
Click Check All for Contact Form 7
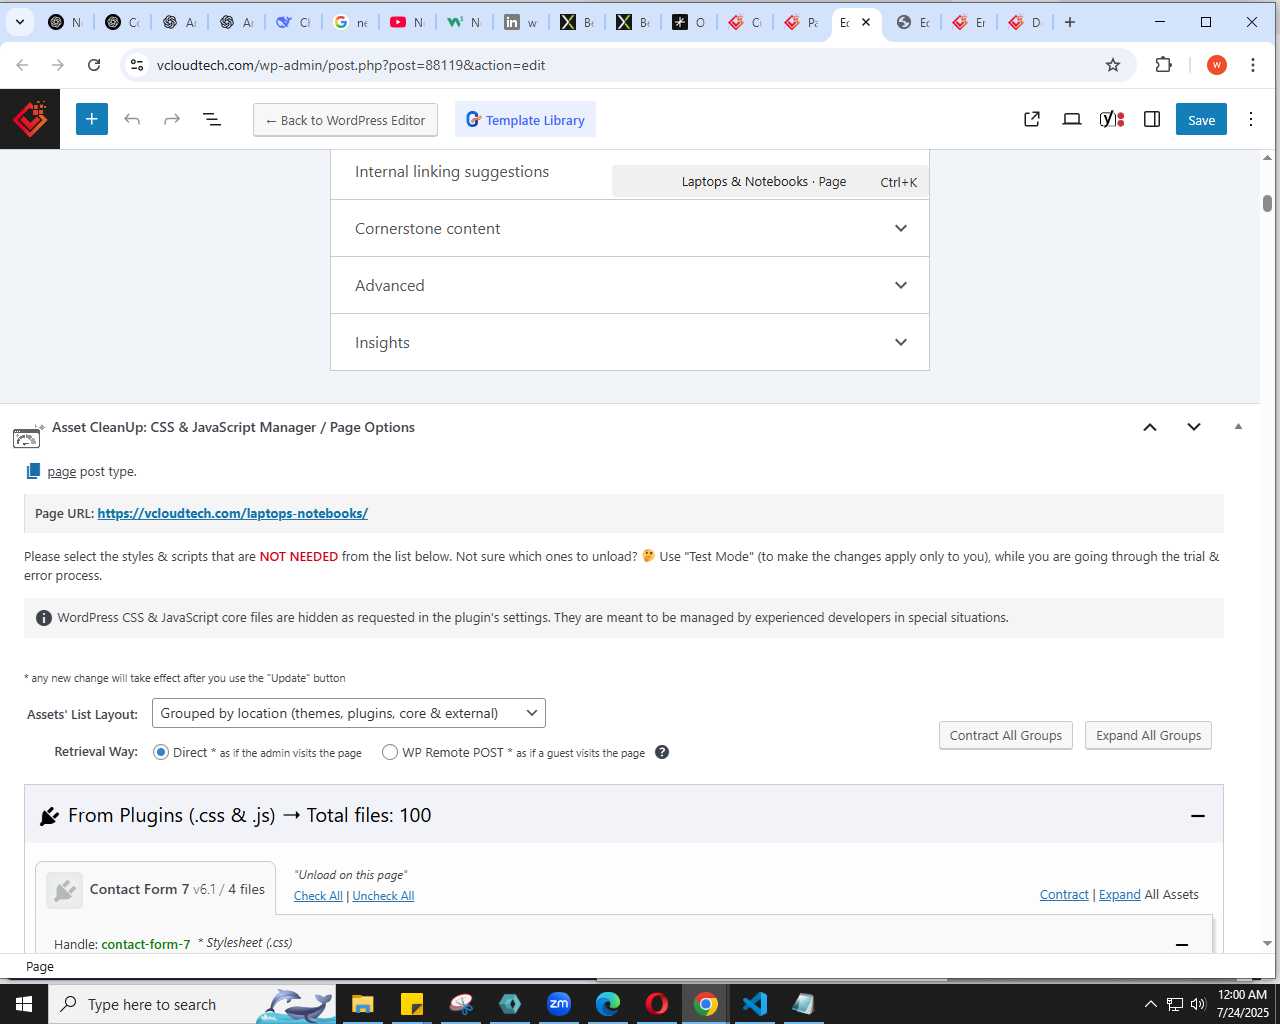[318, 896]
